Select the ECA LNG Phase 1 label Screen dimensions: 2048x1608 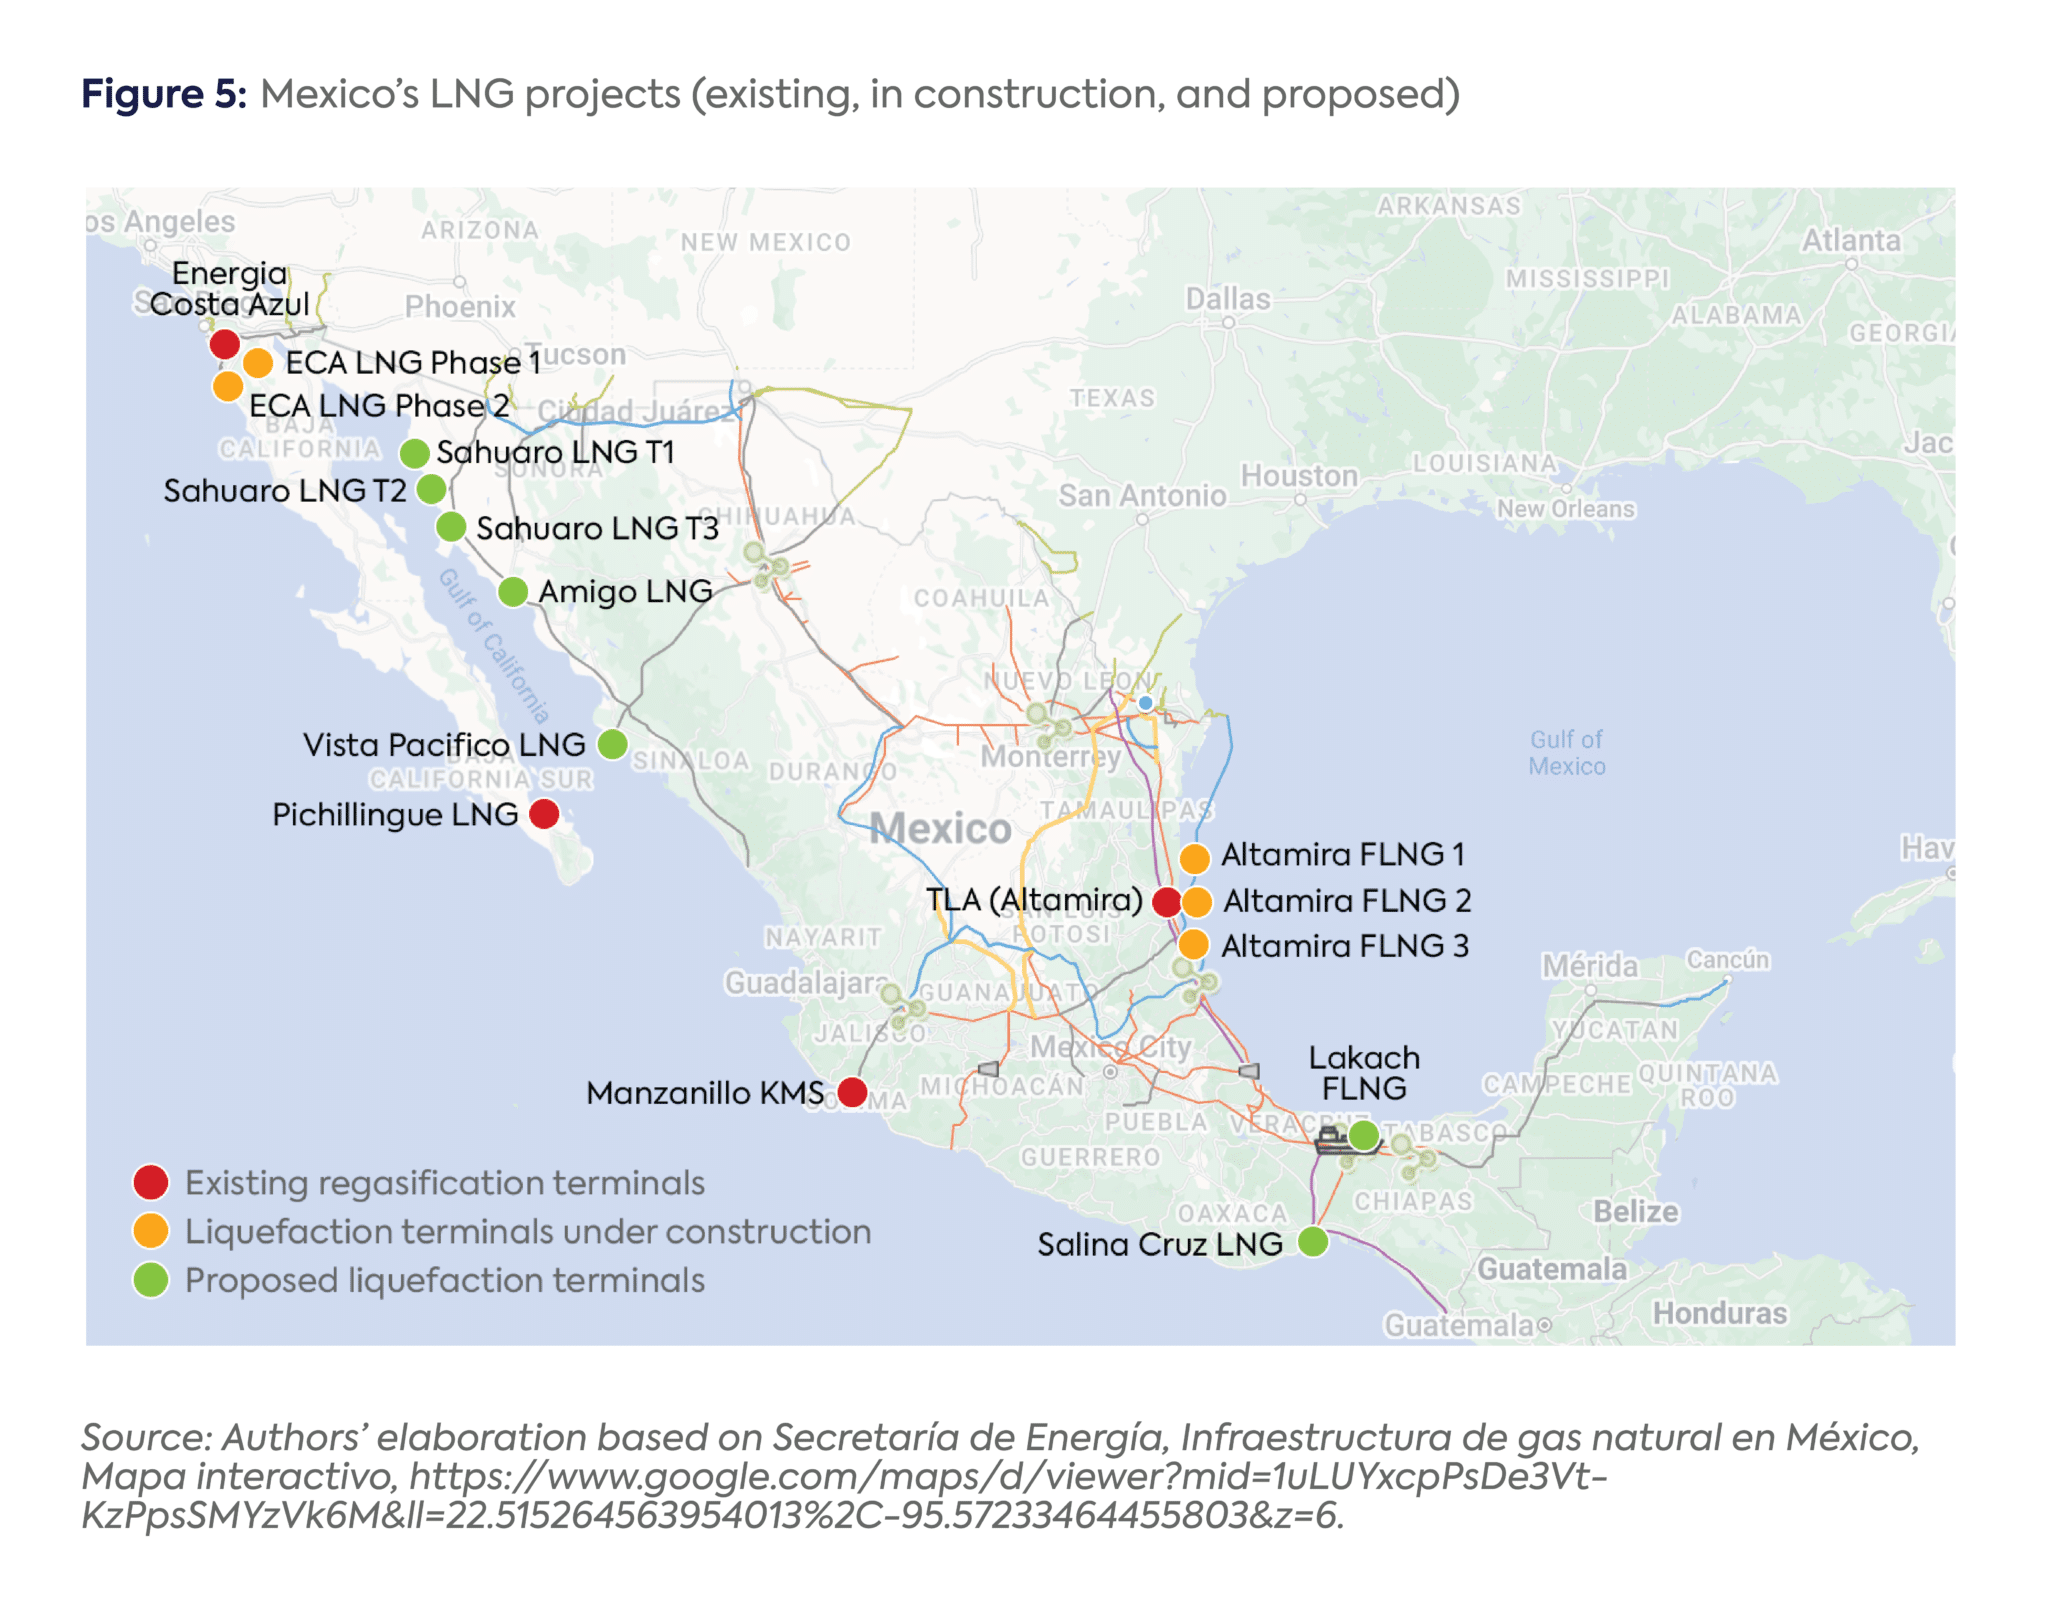(x=414, y=364)
